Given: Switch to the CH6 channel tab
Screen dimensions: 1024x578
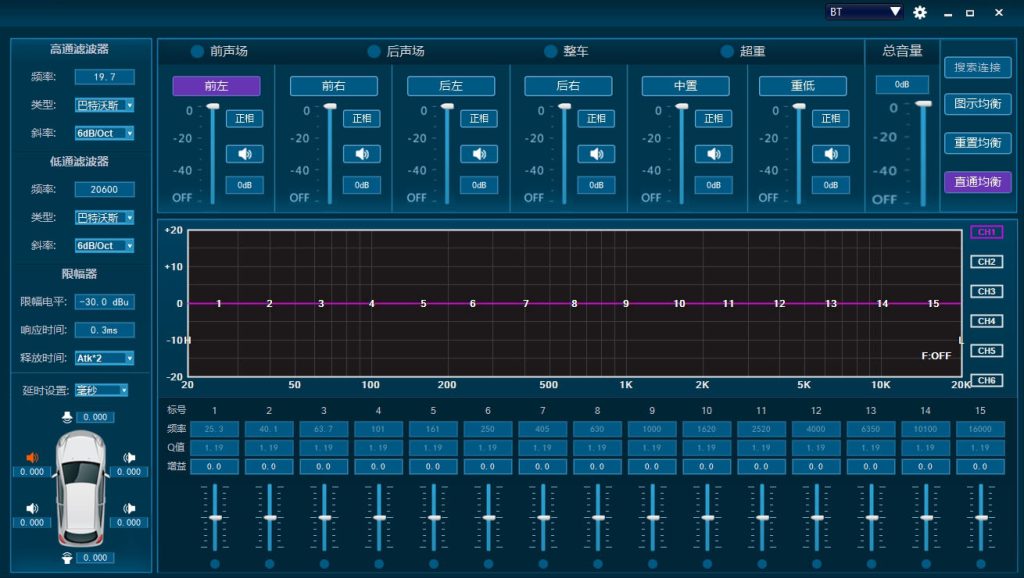Looking at the screenshot, I should coord(986,380).
